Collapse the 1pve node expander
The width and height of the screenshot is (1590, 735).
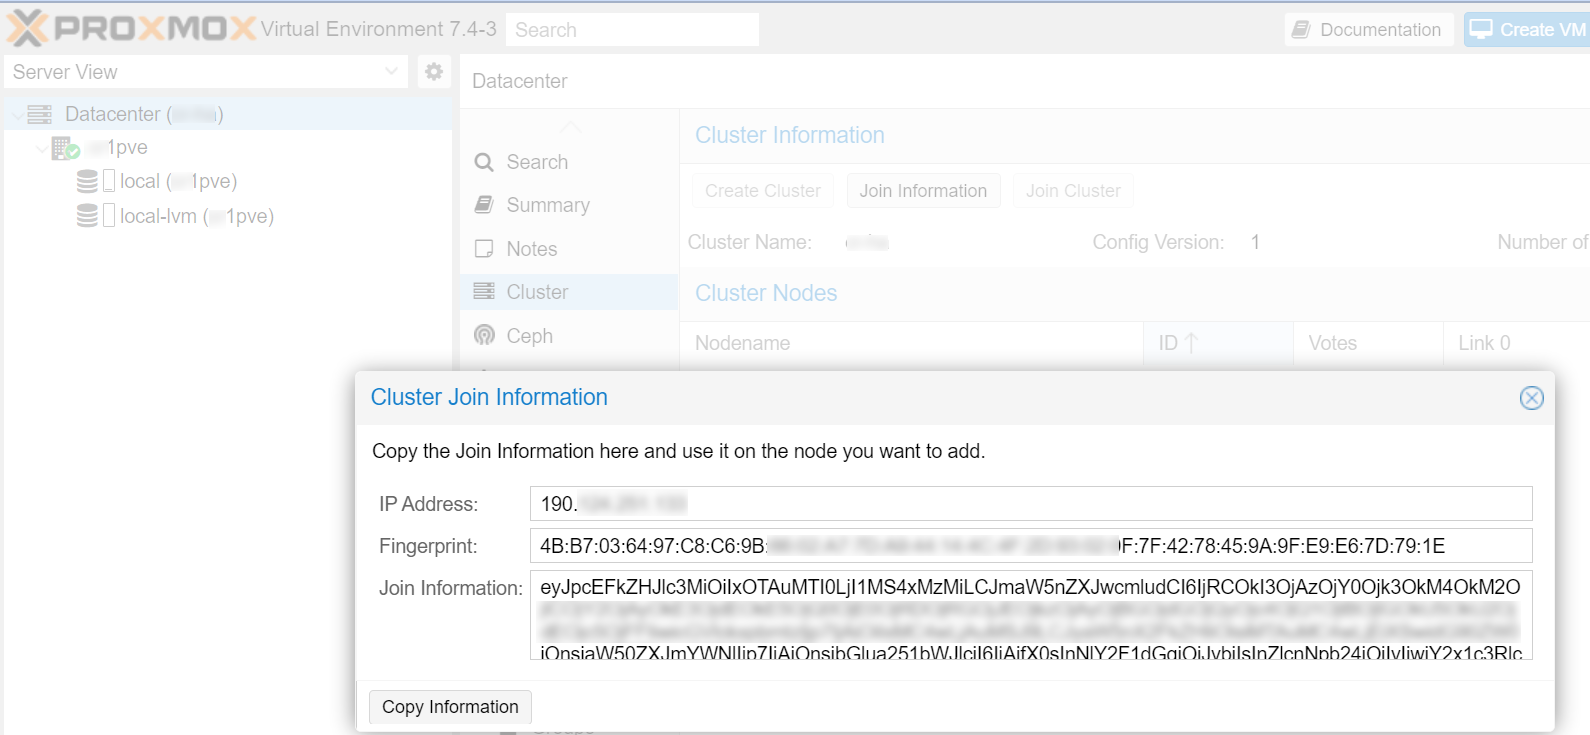point(41,148)
